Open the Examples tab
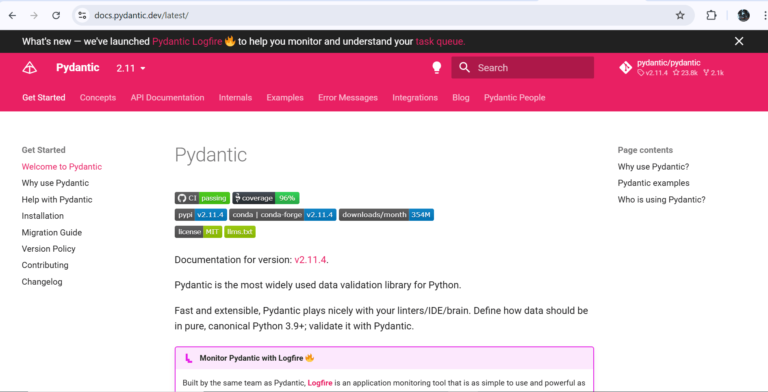Image resolution: width=768 pixels, height=392 pixels. [285, 98]
